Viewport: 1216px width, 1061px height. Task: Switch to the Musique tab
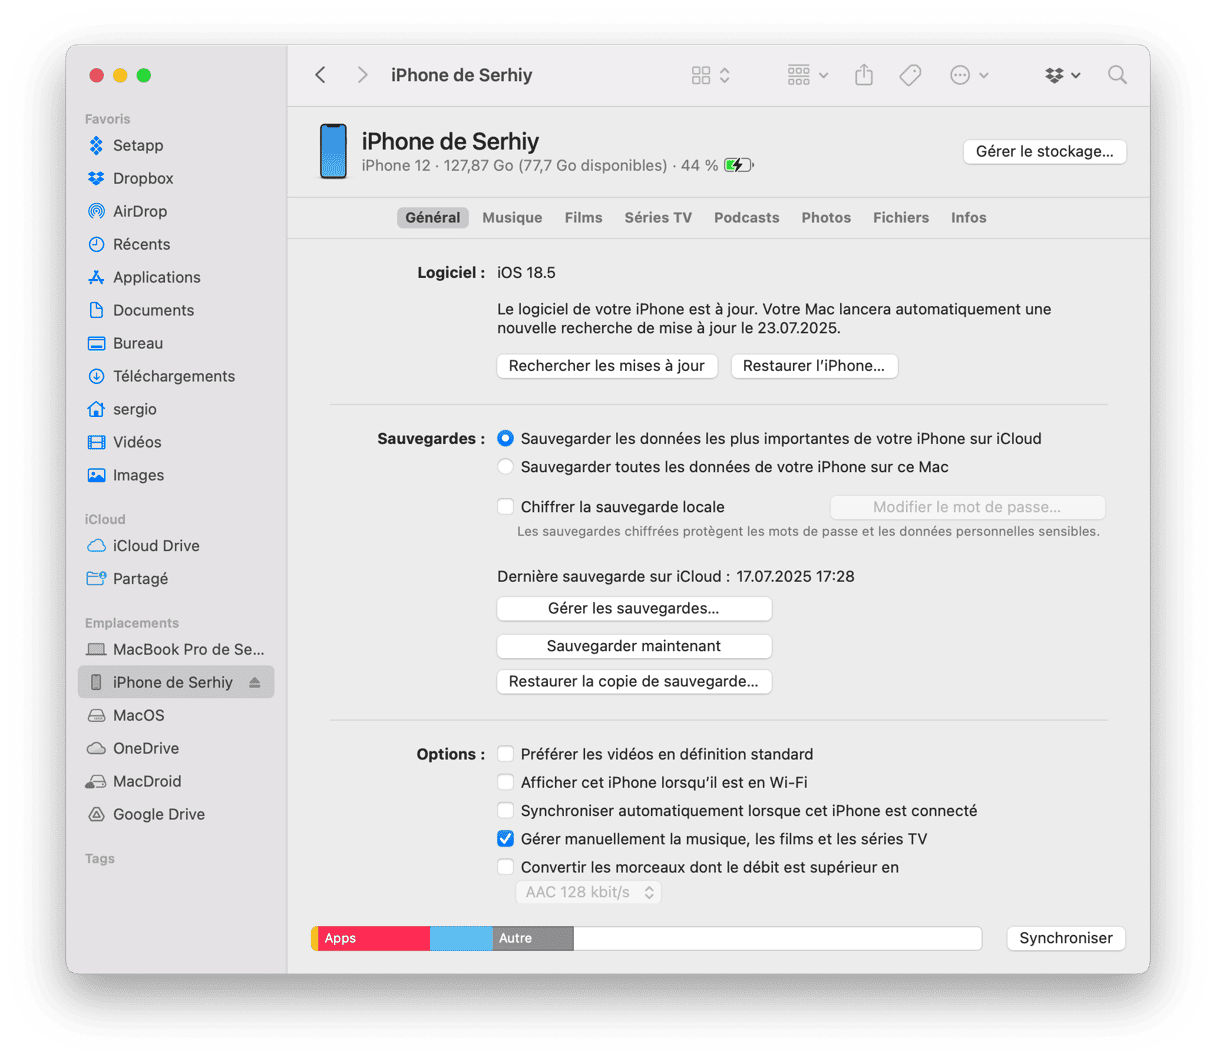[512, 218]
